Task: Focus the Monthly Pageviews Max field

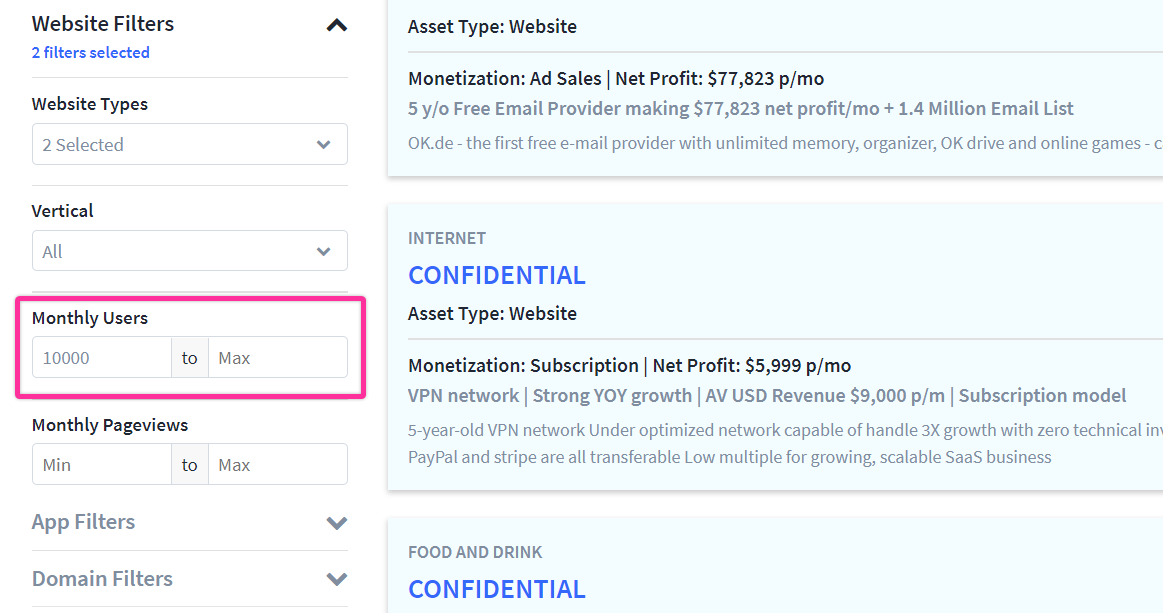Action: [x=277, y=465]
